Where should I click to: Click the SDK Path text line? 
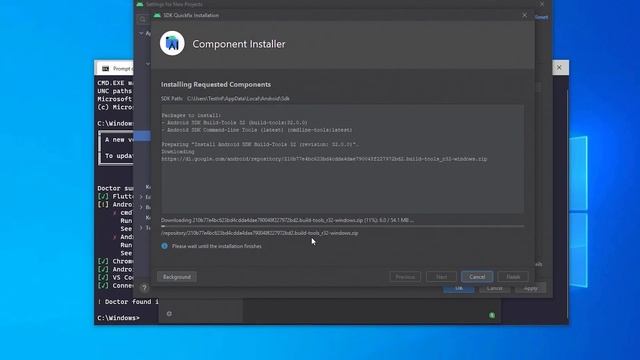click(225, 99)
